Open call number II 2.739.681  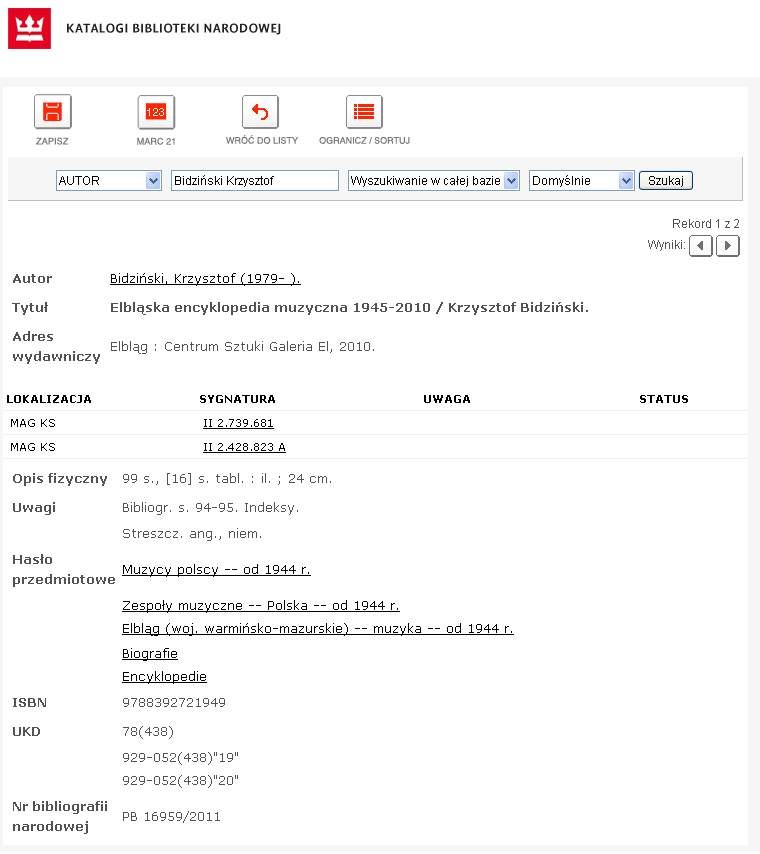pos(238,423)
